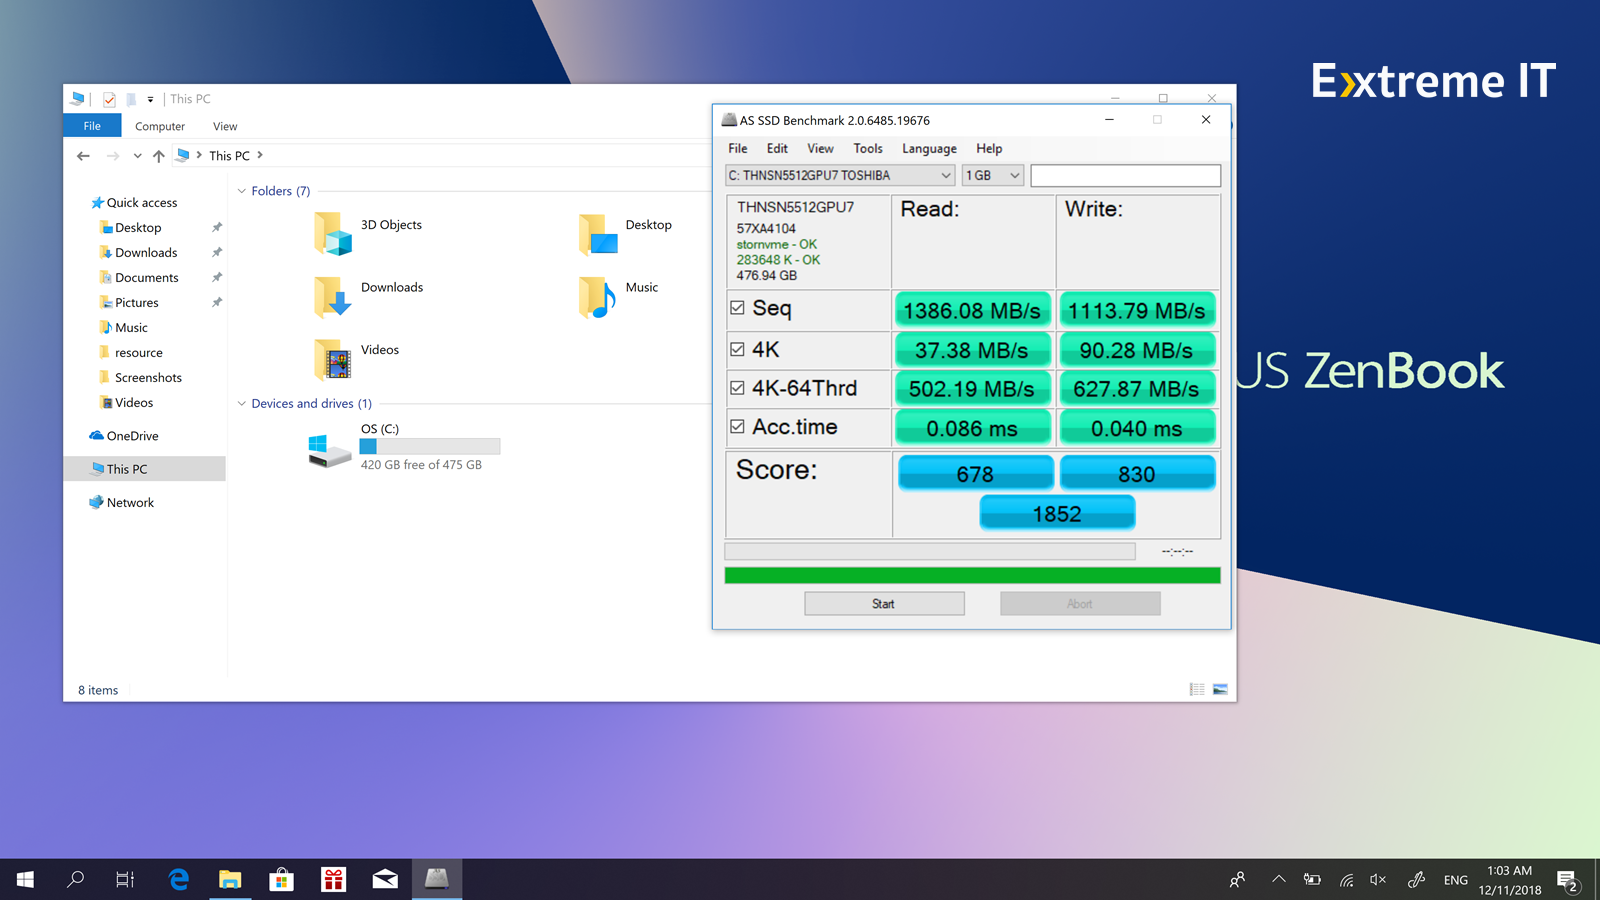Image resolution: width=1600 pixels, height=900 pixels.
Task: Go up one folder level in File Explorer
Action: click(x=158, y=155)
